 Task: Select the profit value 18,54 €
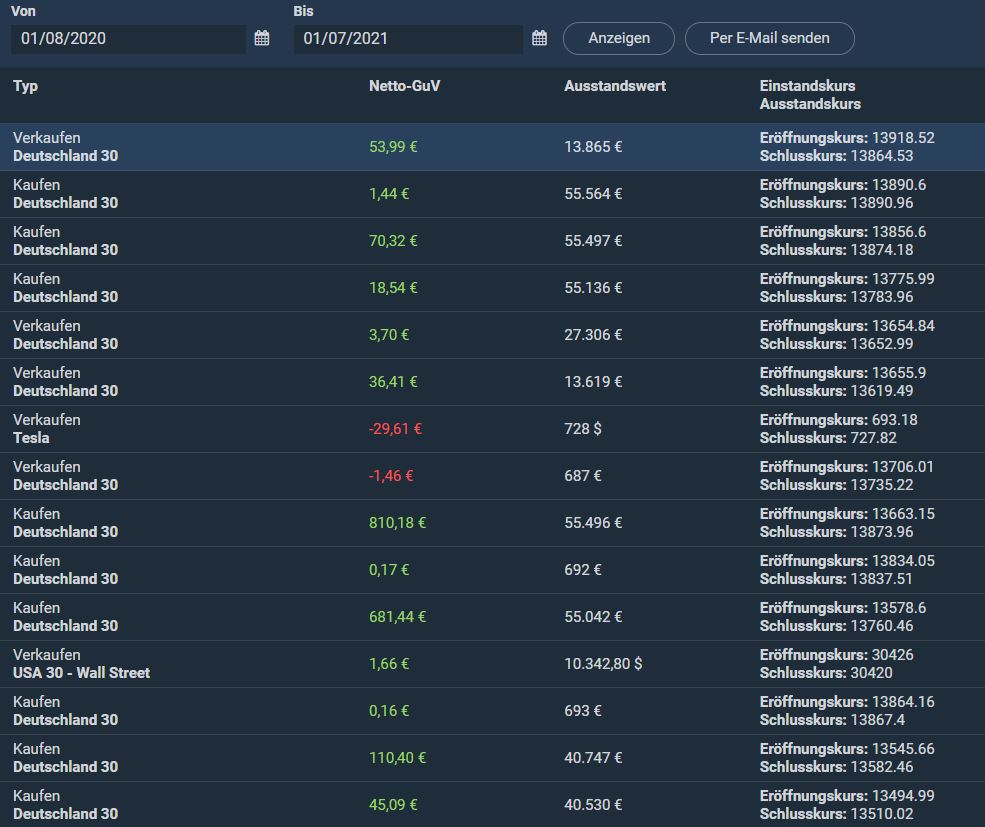pos(393,288)
